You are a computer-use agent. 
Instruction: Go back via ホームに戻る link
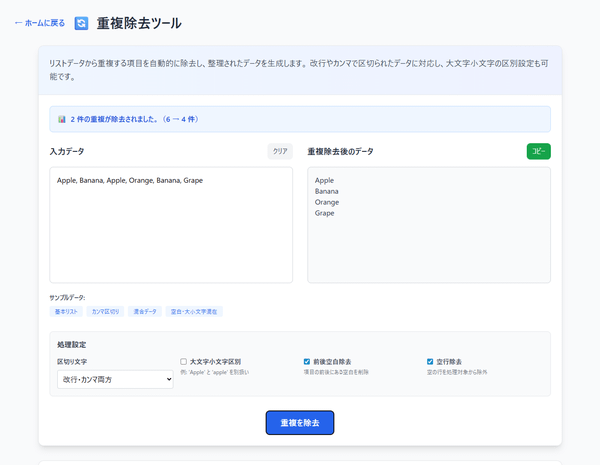(x=38, y=23)
